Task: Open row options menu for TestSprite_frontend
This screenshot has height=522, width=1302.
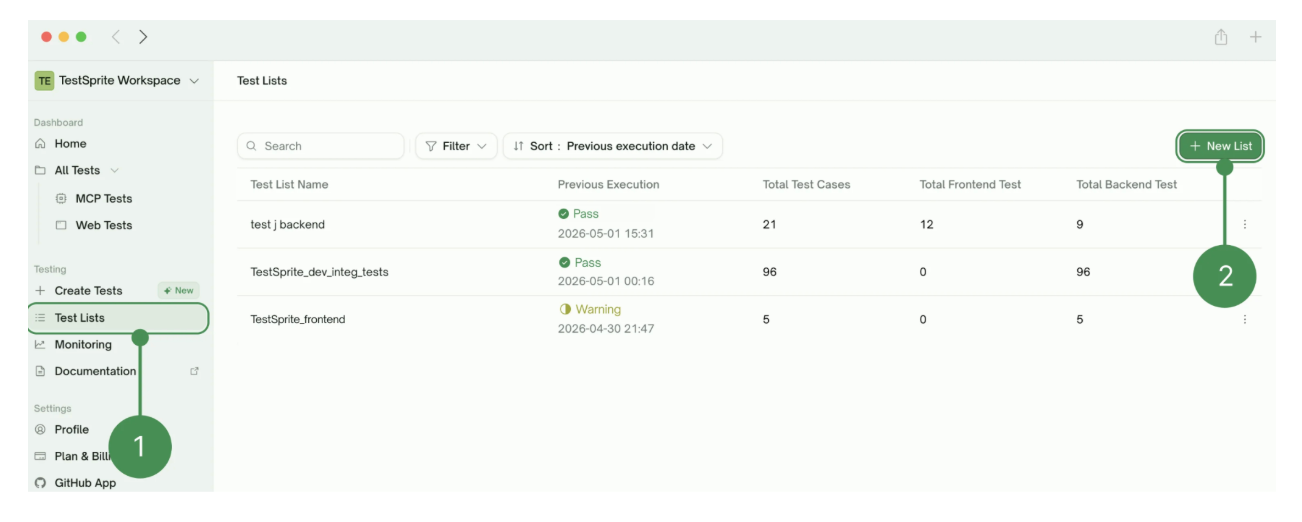Action: pyautogui.click(x=1245, y=320)
